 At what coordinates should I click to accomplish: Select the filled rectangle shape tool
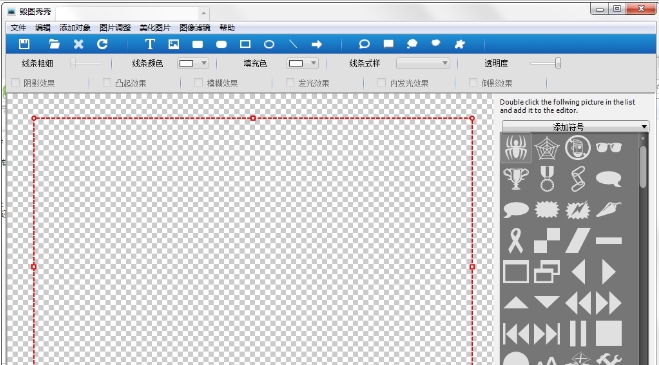click(198, 45)
